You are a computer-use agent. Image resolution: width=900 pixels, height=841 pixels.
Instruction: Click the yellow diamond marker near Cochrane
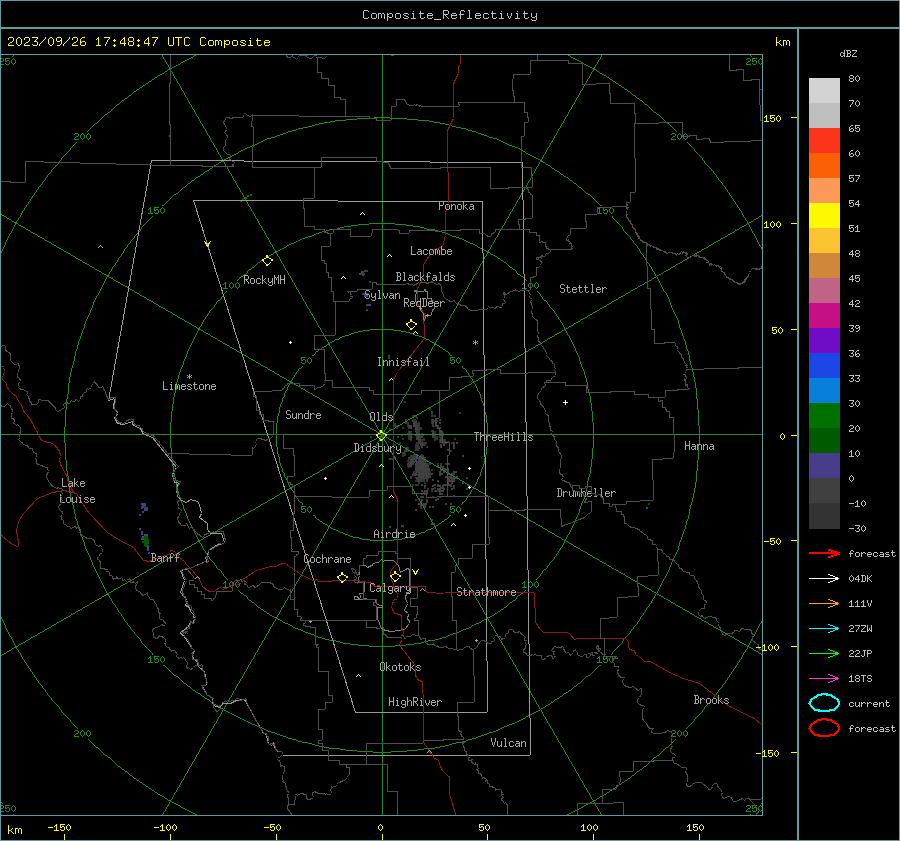343,577
